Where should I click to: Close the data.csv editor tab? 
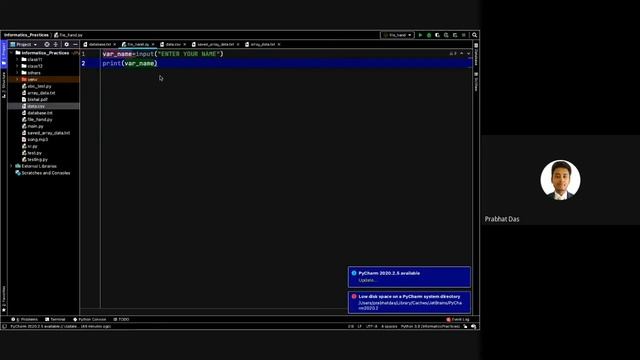tap(184, 44)
